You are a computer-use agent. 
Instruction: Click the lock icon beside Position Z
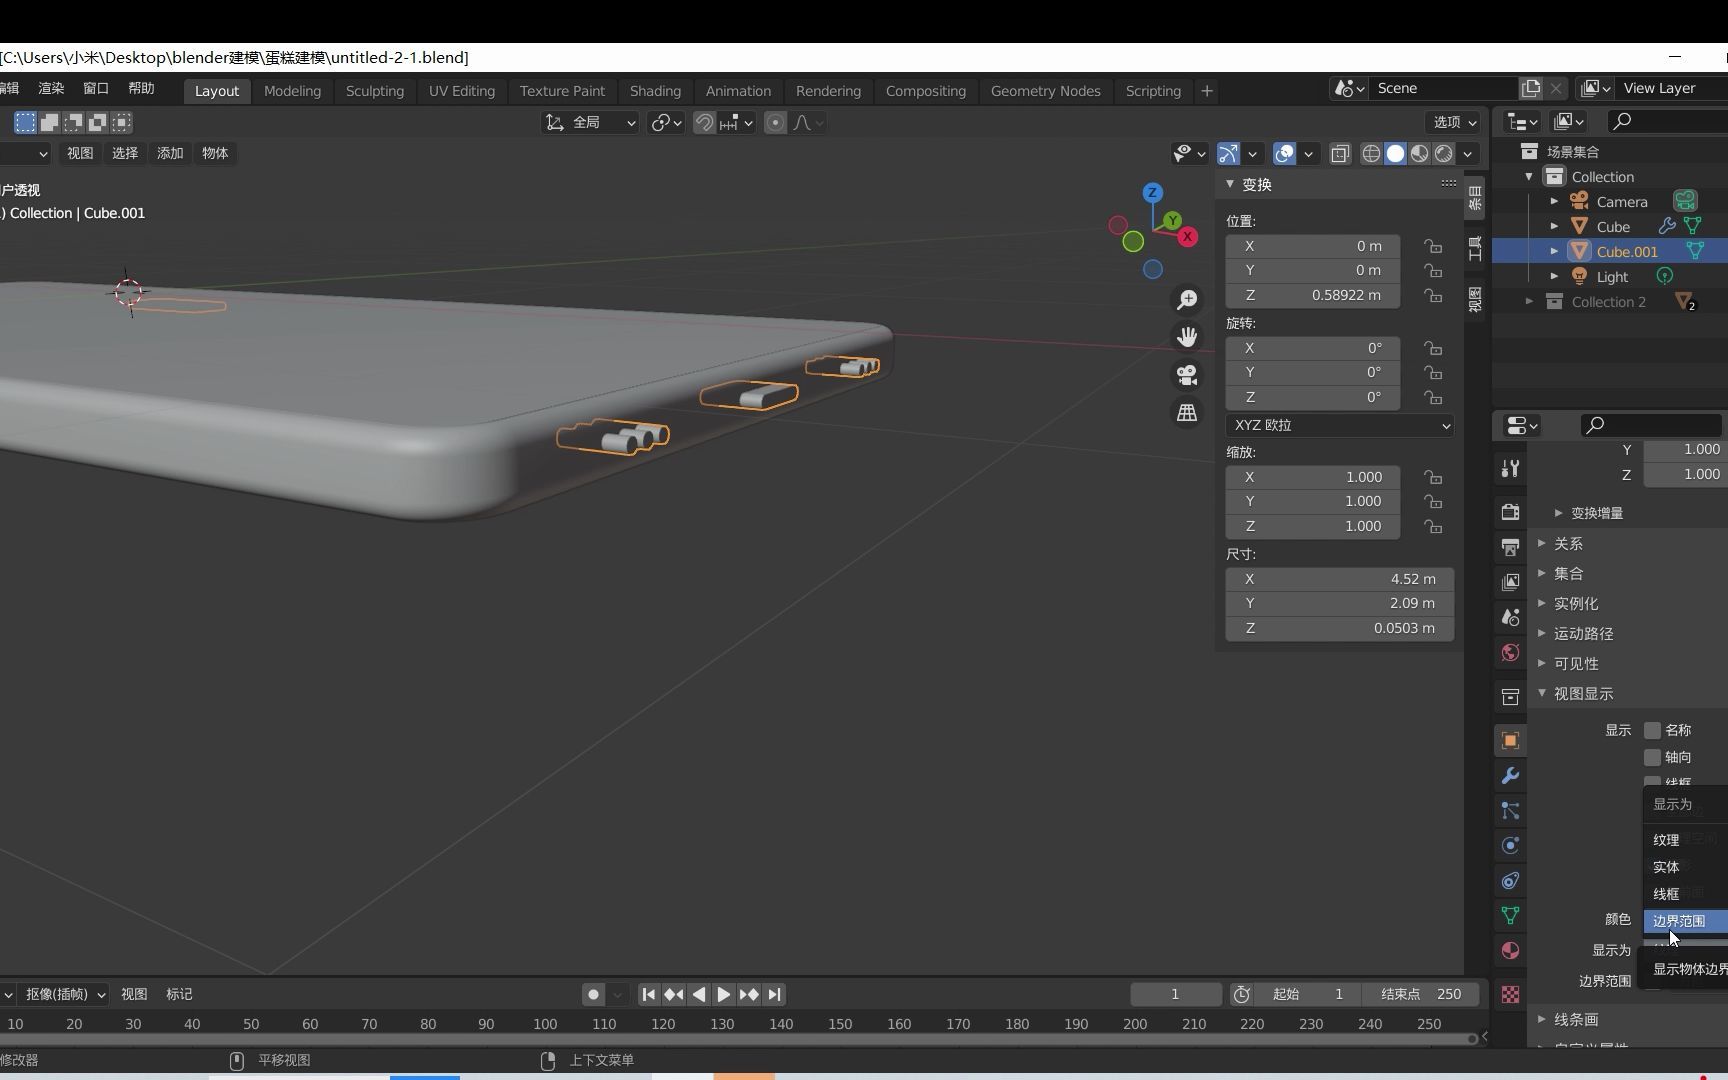click(x=1433, y=296)
